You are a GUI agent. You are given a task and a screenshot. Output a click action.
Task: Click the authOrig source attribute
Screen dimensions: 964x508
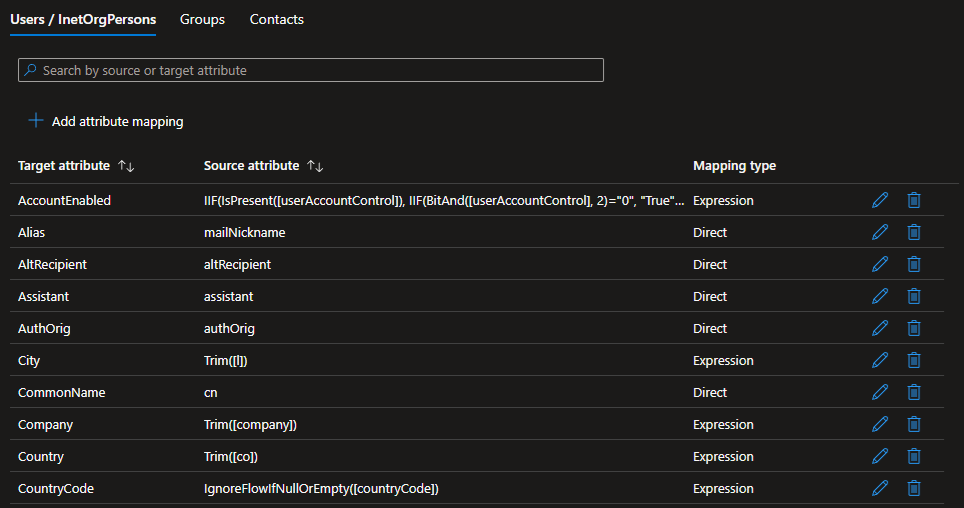(229, 328)
